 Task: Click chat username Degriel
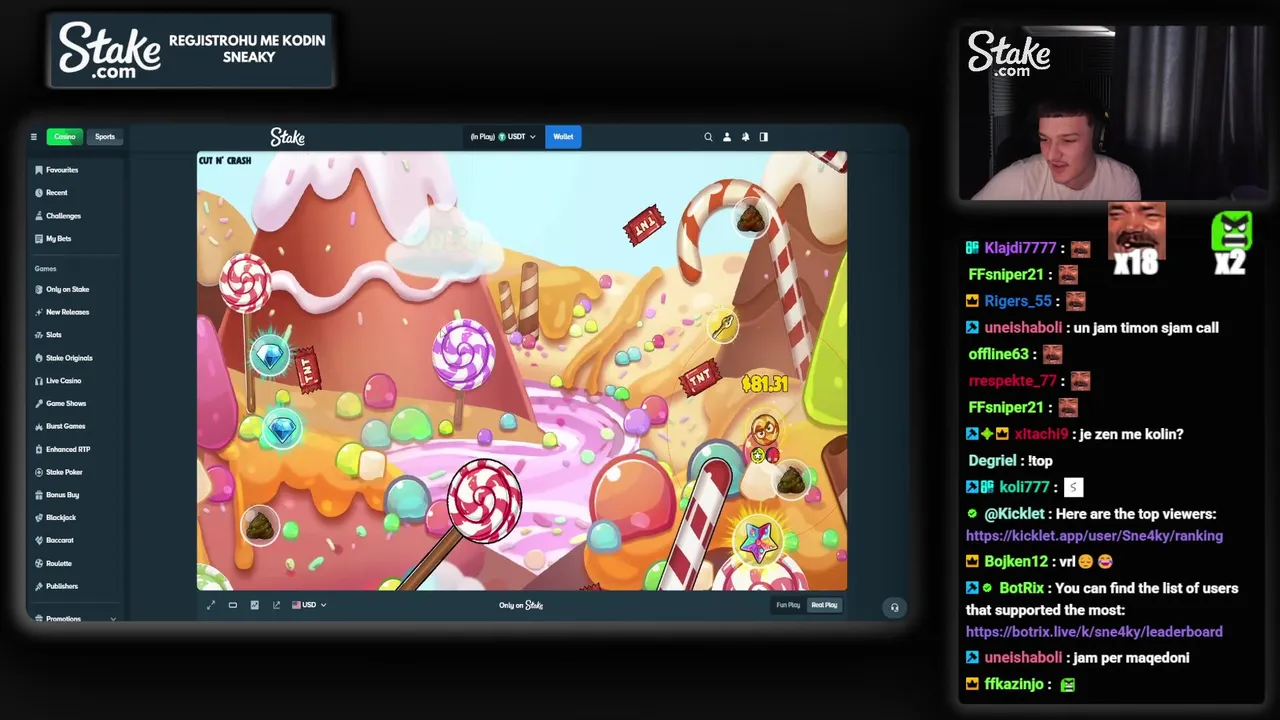pos(992,461)
